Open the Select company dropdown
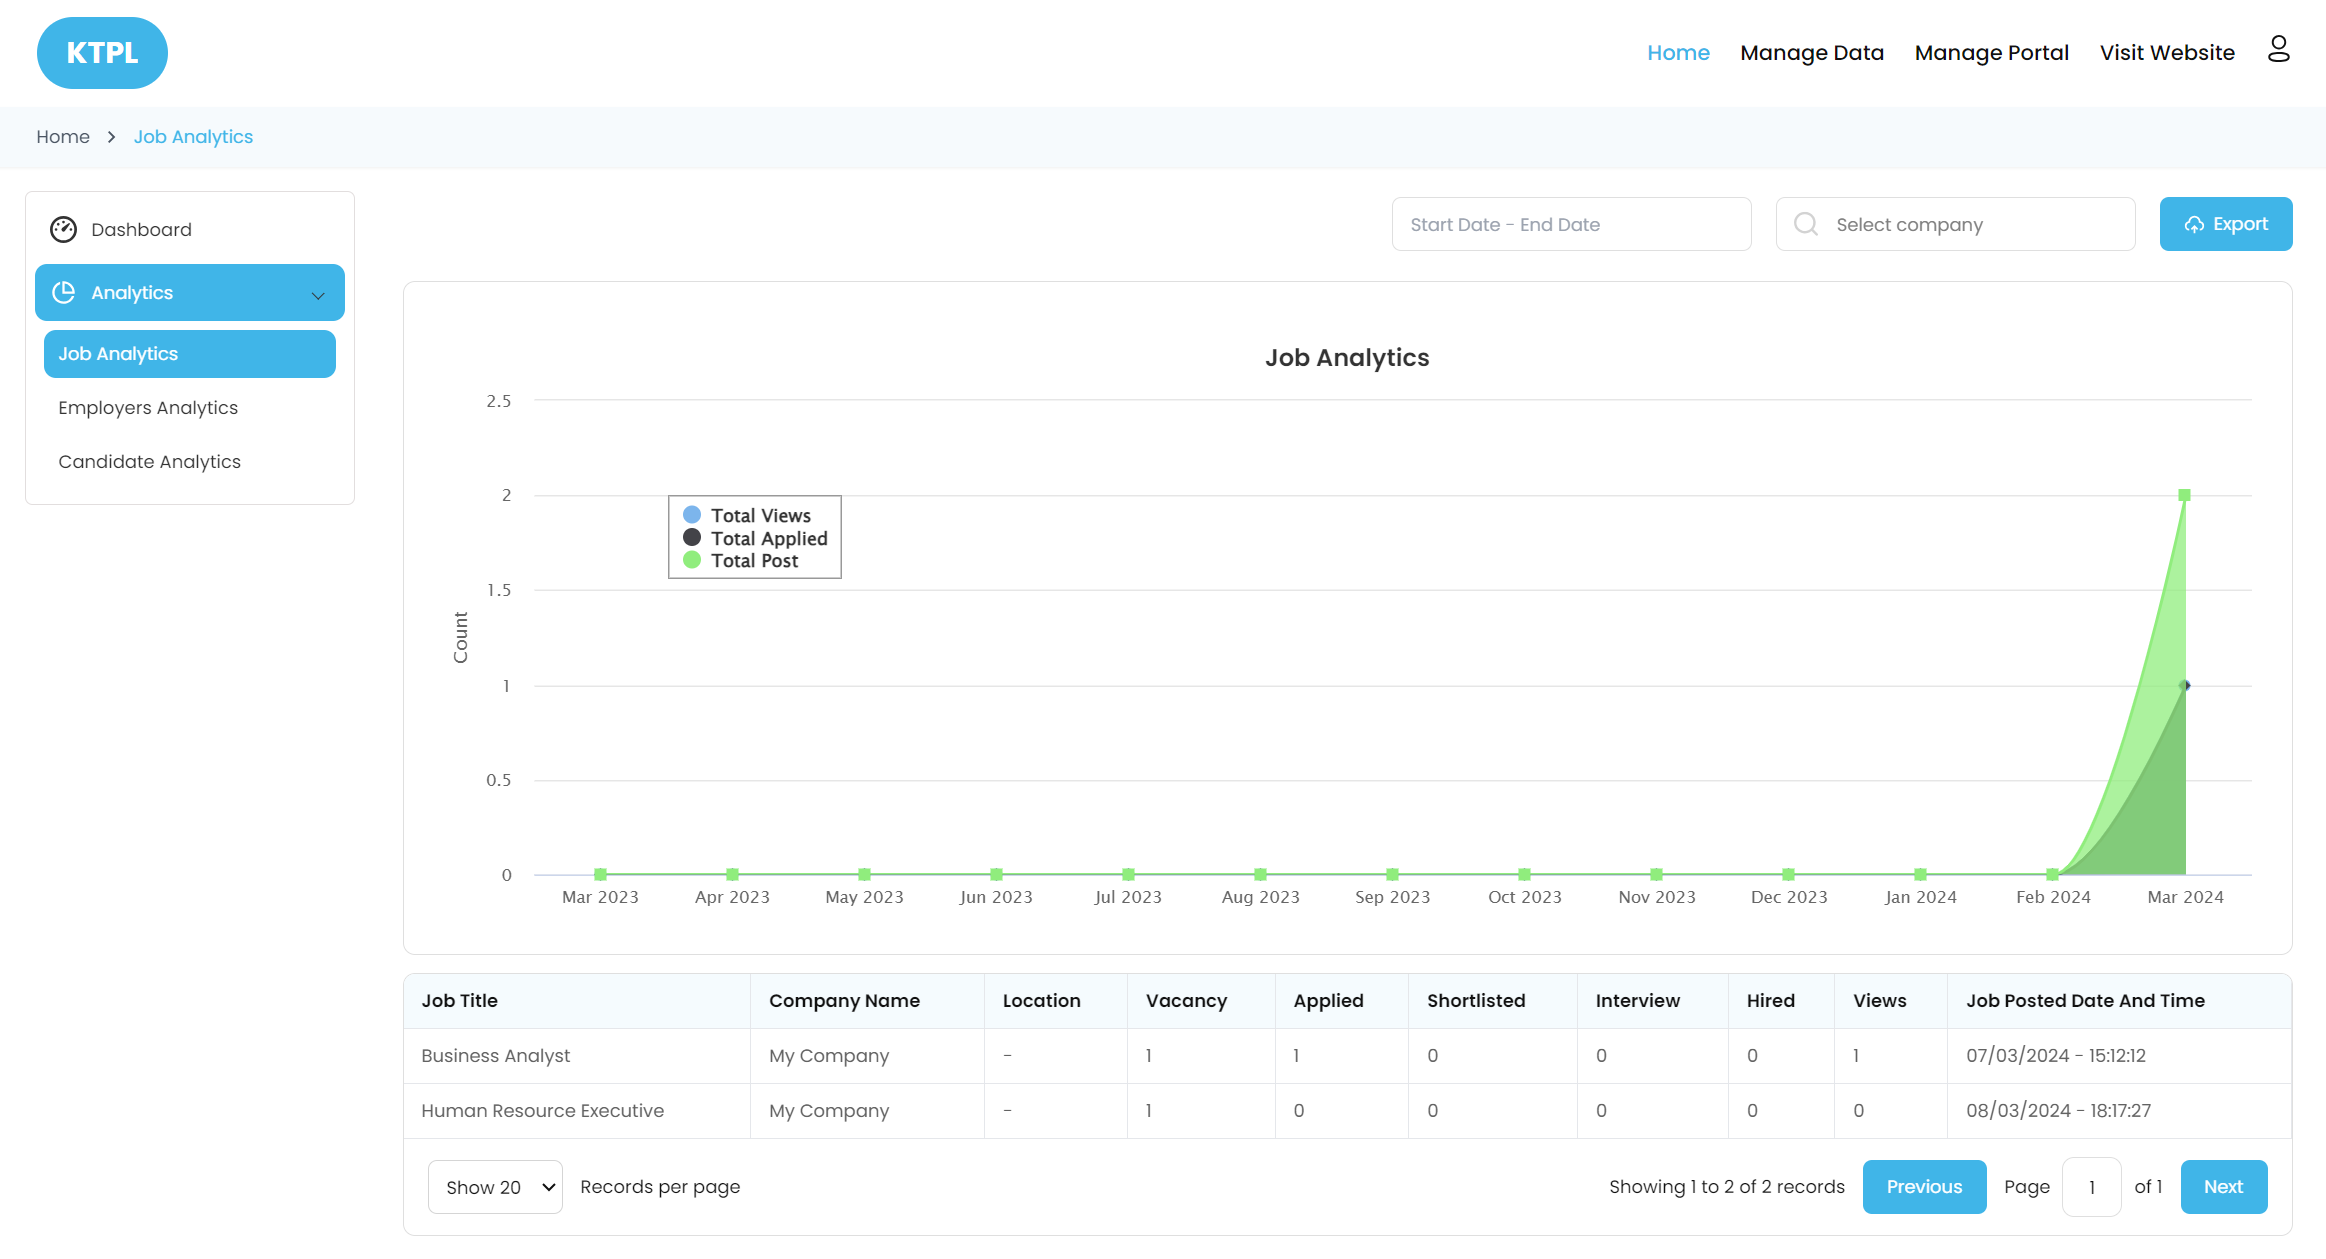Image resolution: width=2326 pixels, height=1259 pixels. 1955,224
